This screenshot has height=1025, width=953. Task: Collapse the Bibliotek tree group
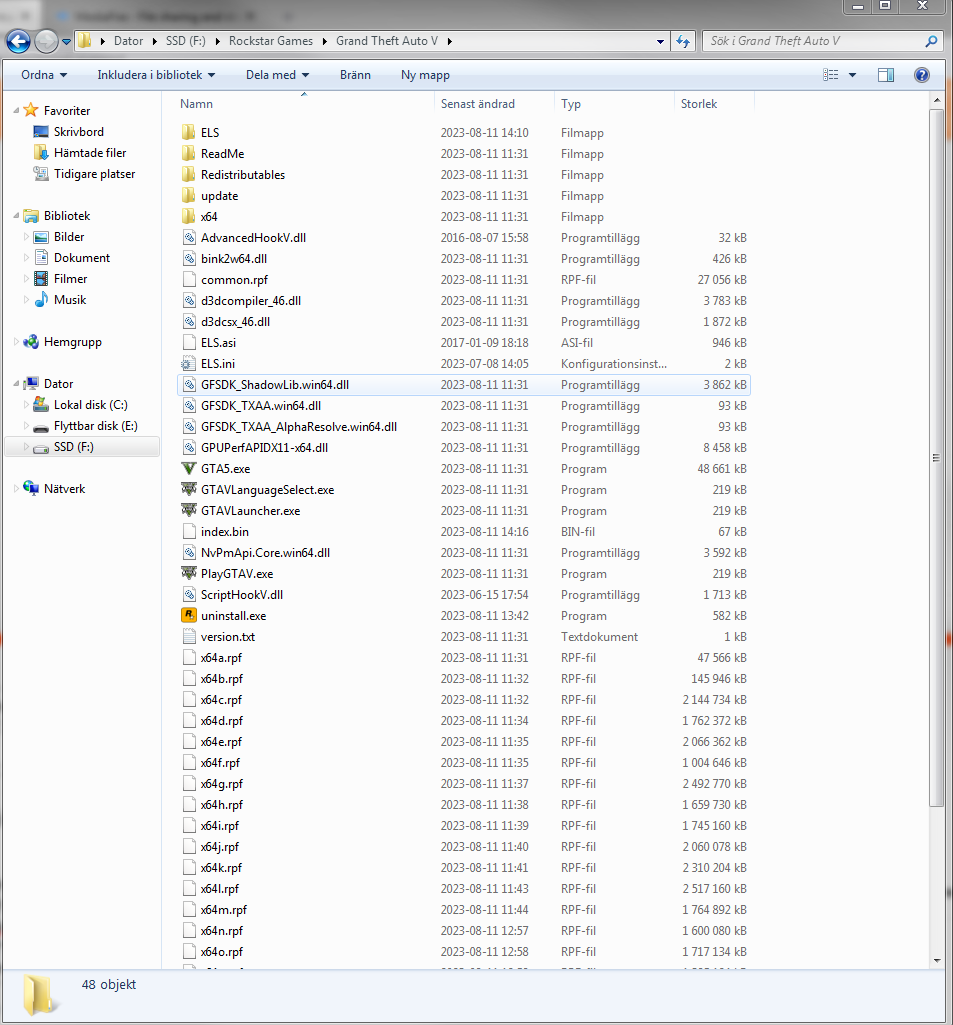16,216
